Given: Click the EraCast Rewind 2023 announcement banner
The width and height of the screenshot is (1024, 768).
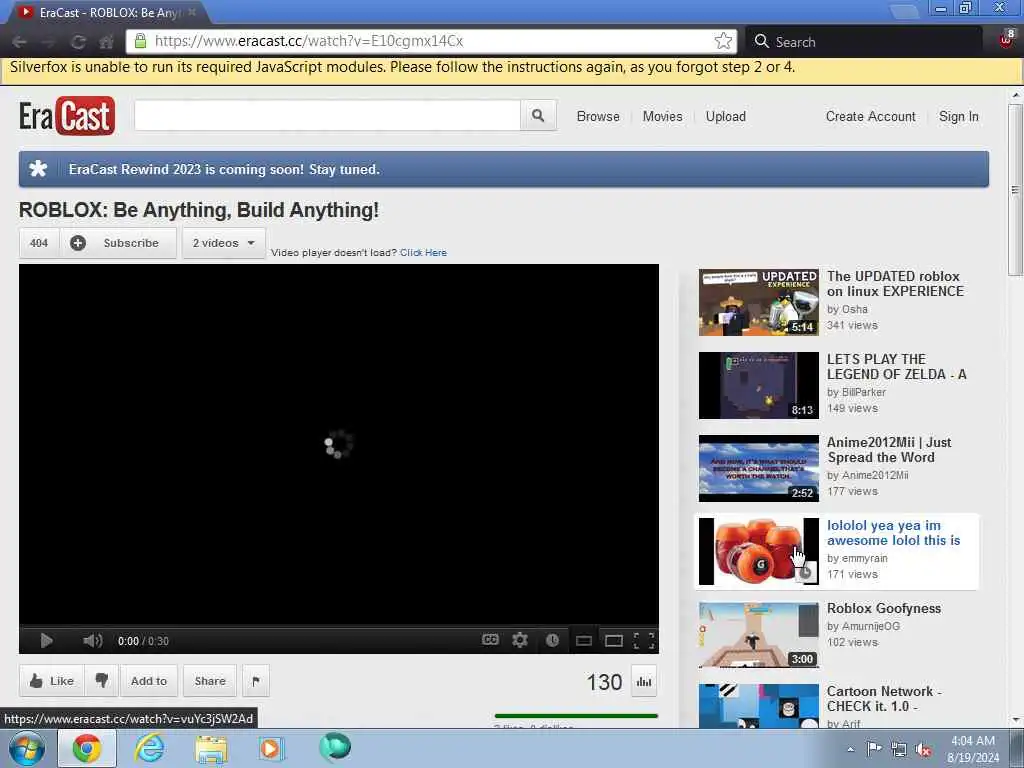Looking at the screenshot, I should click(504, 169).
